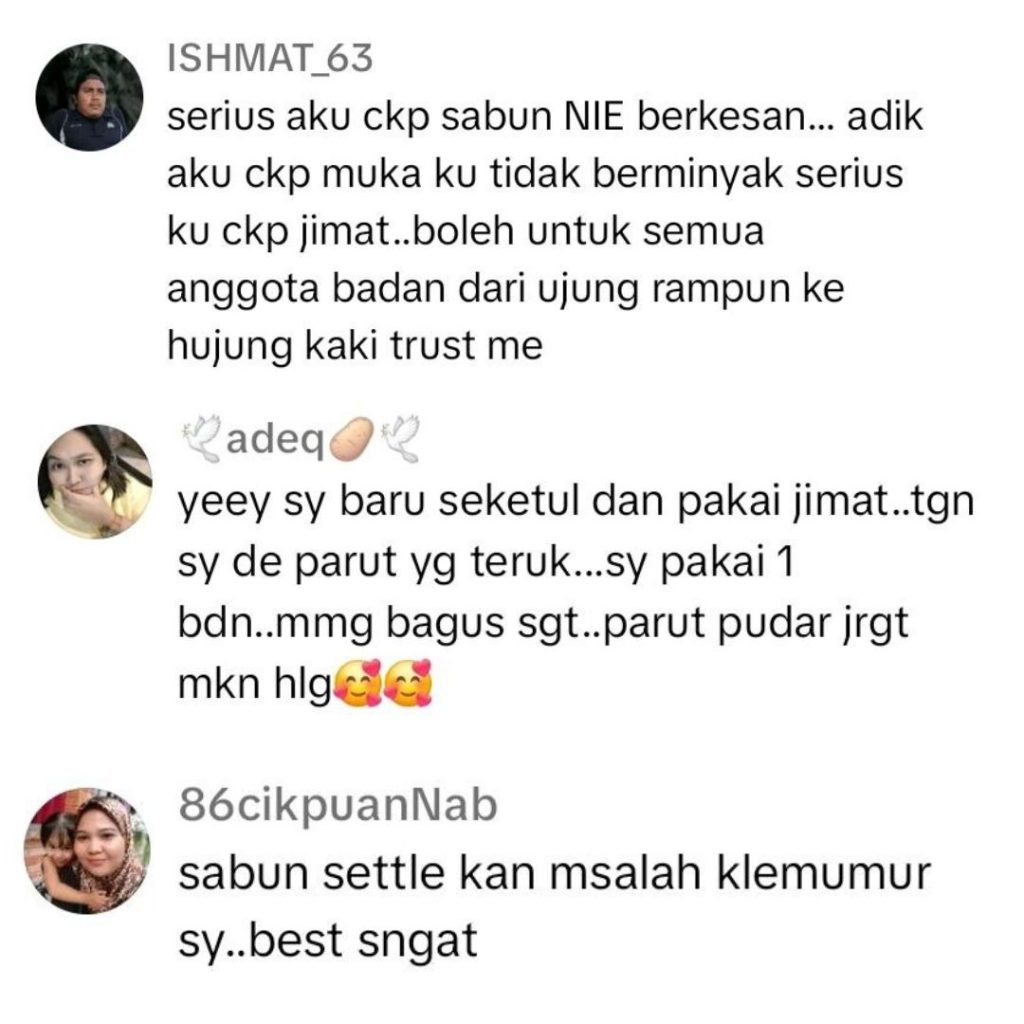This screenshot has height=1024, width=1024.
Task: Tap the 86cikpuanNab username
Action: 338,805
